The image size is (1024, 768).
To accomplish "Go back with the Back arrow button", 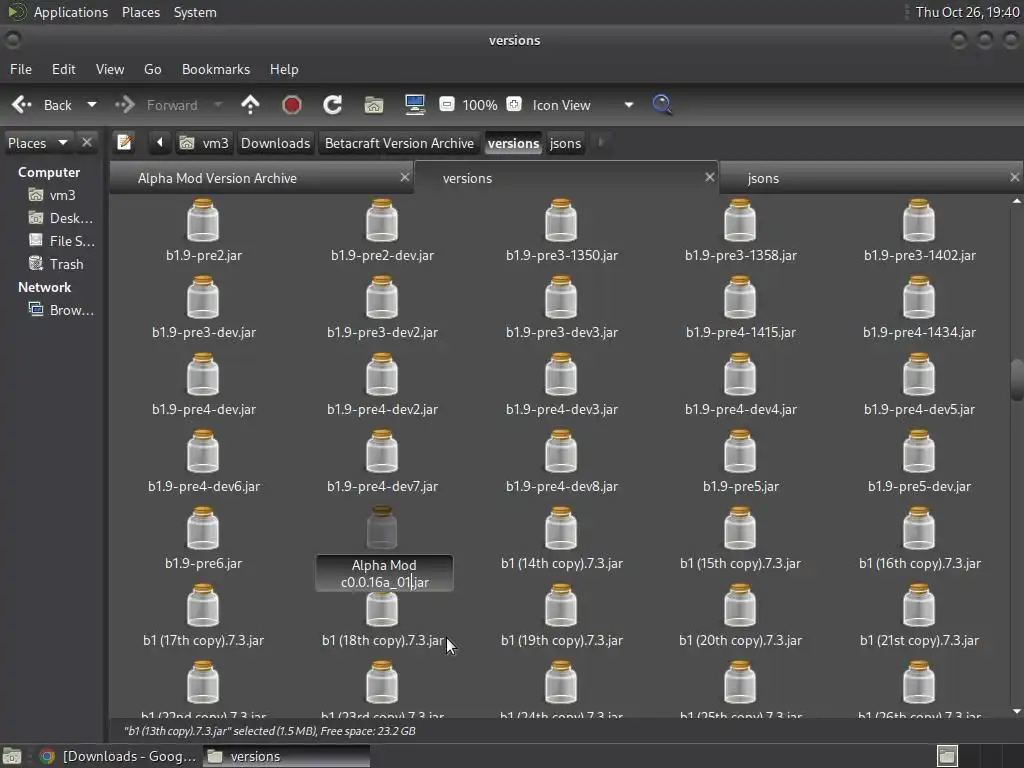I will coord(41,104).
